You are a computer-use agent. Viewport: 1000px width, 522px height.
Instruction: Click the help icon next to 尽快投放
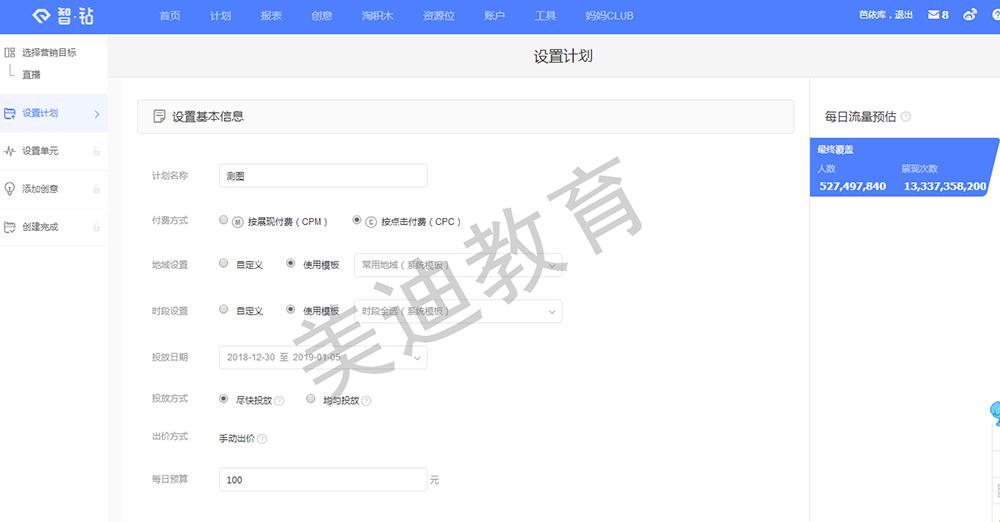click(x=279, y=401)
